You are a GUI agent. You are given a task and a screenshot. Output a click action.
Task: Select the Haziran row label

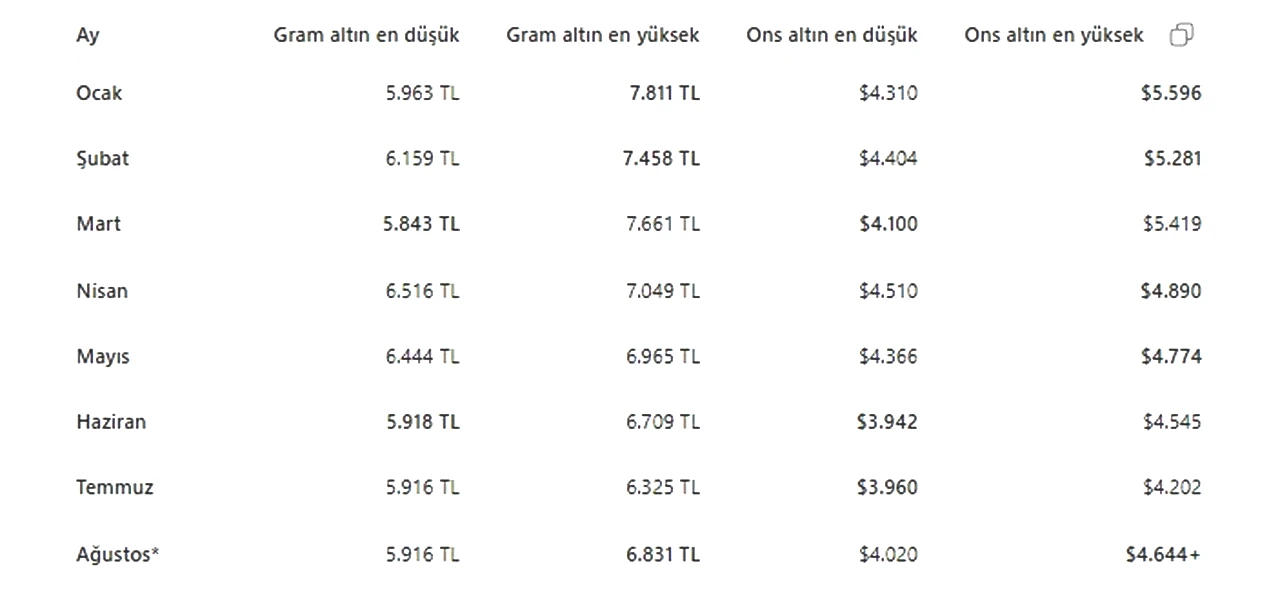click(111, 422)
